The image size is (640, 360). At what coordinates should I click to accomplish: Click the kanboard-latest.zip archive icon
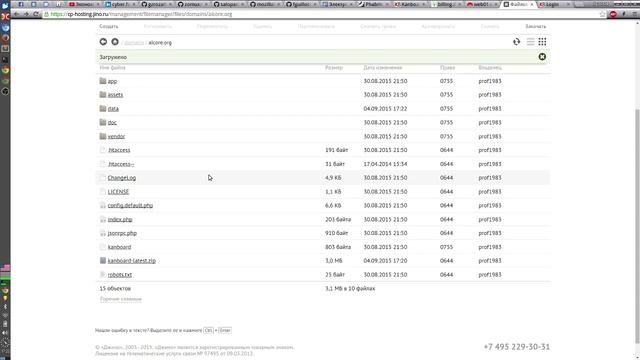pos(103,260)
